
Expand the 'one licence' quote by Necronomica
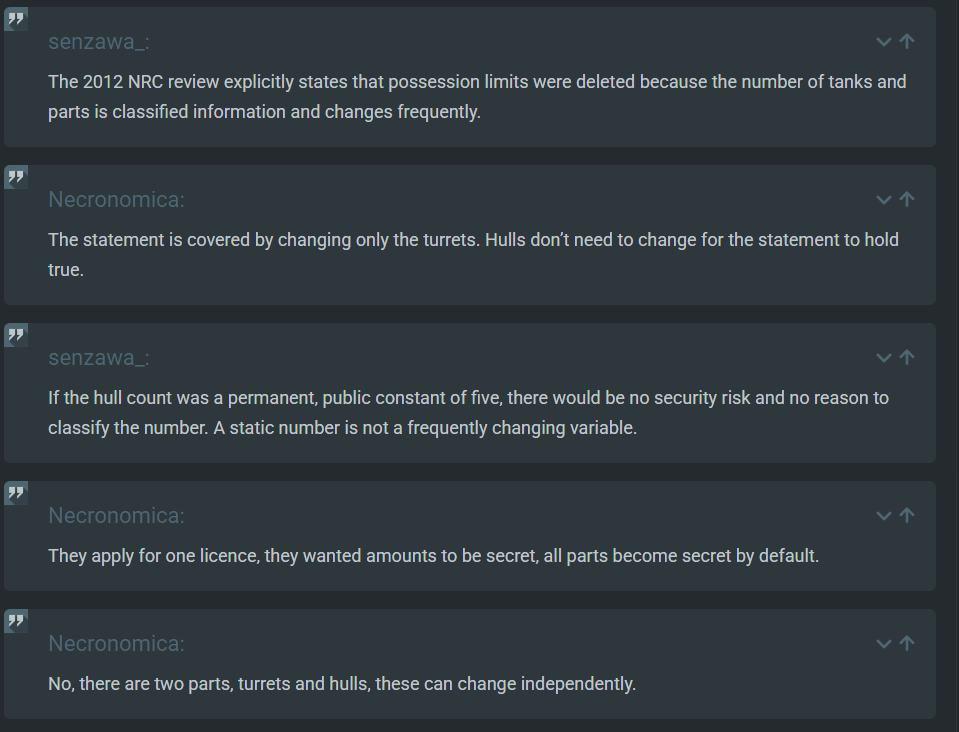(883, 516)
